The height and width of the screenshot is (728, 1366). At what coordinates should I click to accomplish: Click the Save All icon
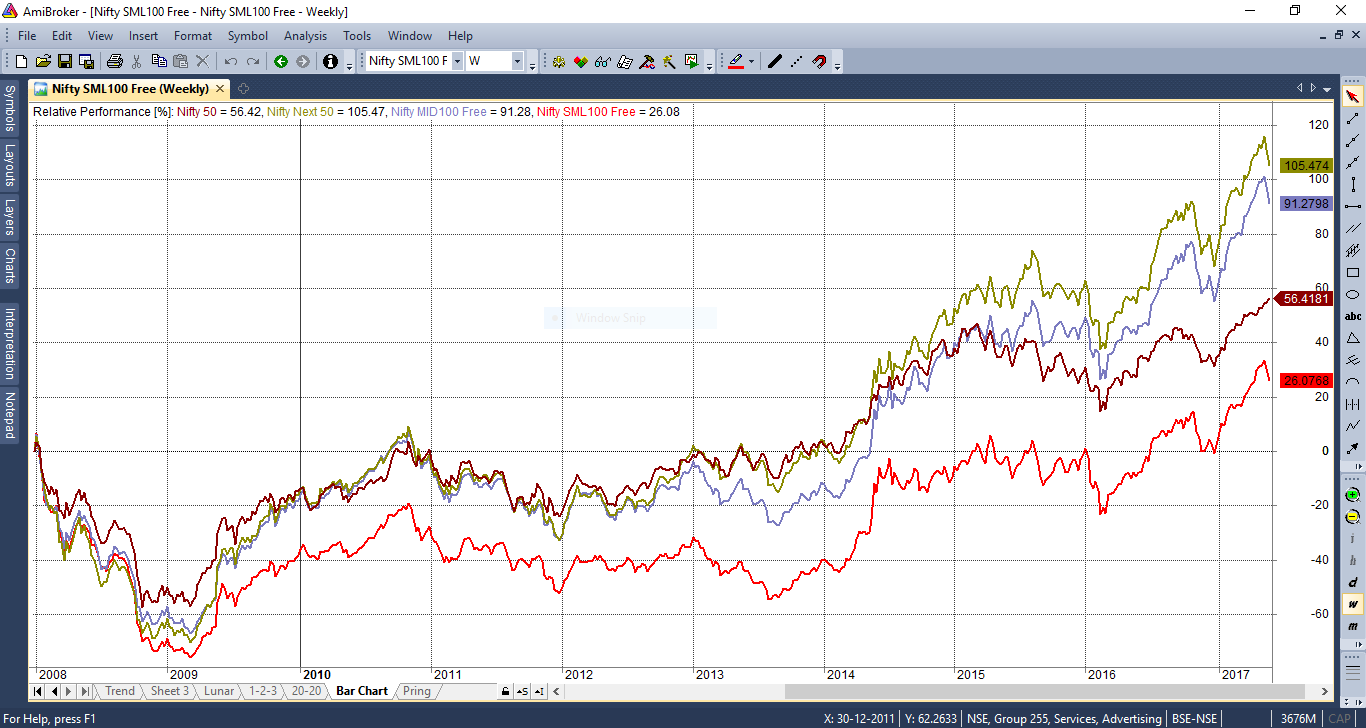[85, 61]
